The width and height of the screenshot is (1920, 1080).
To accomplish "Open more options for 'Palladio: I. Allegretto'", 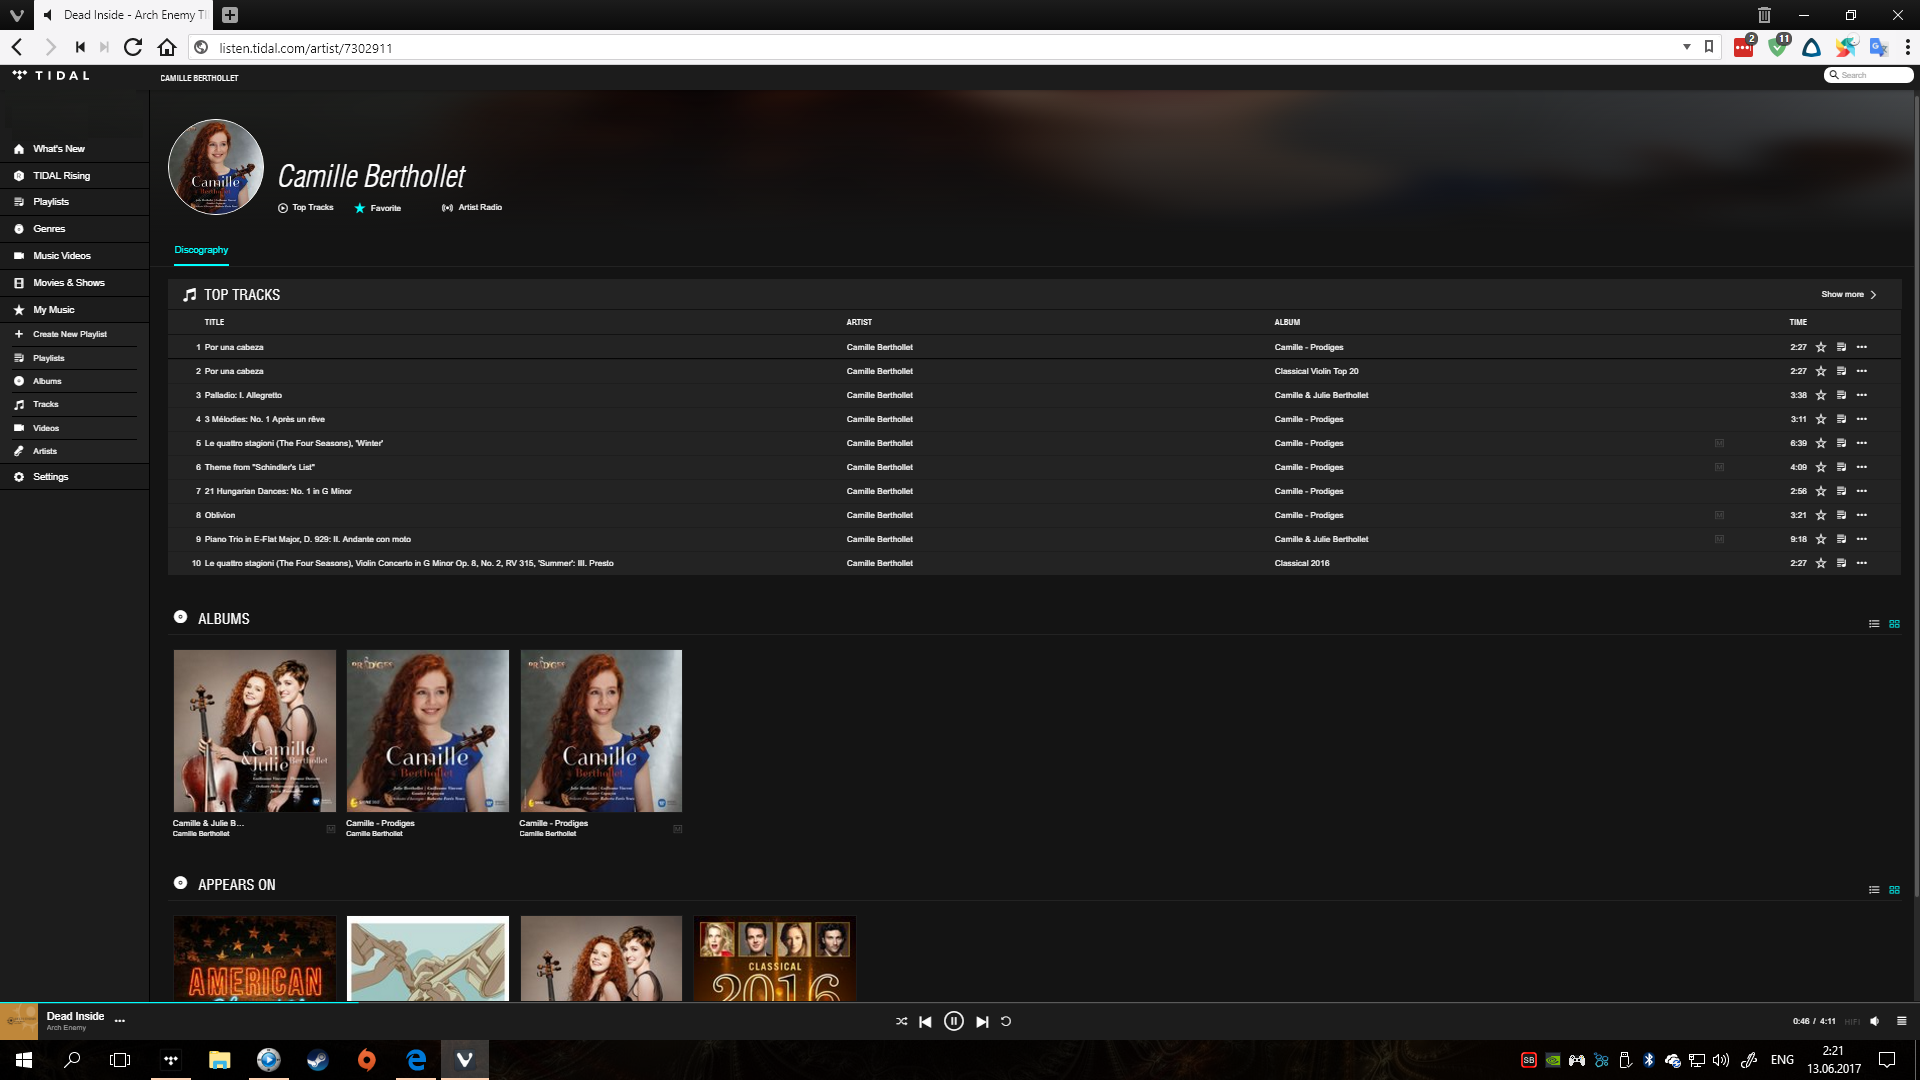I will (x=1862, y=395).
